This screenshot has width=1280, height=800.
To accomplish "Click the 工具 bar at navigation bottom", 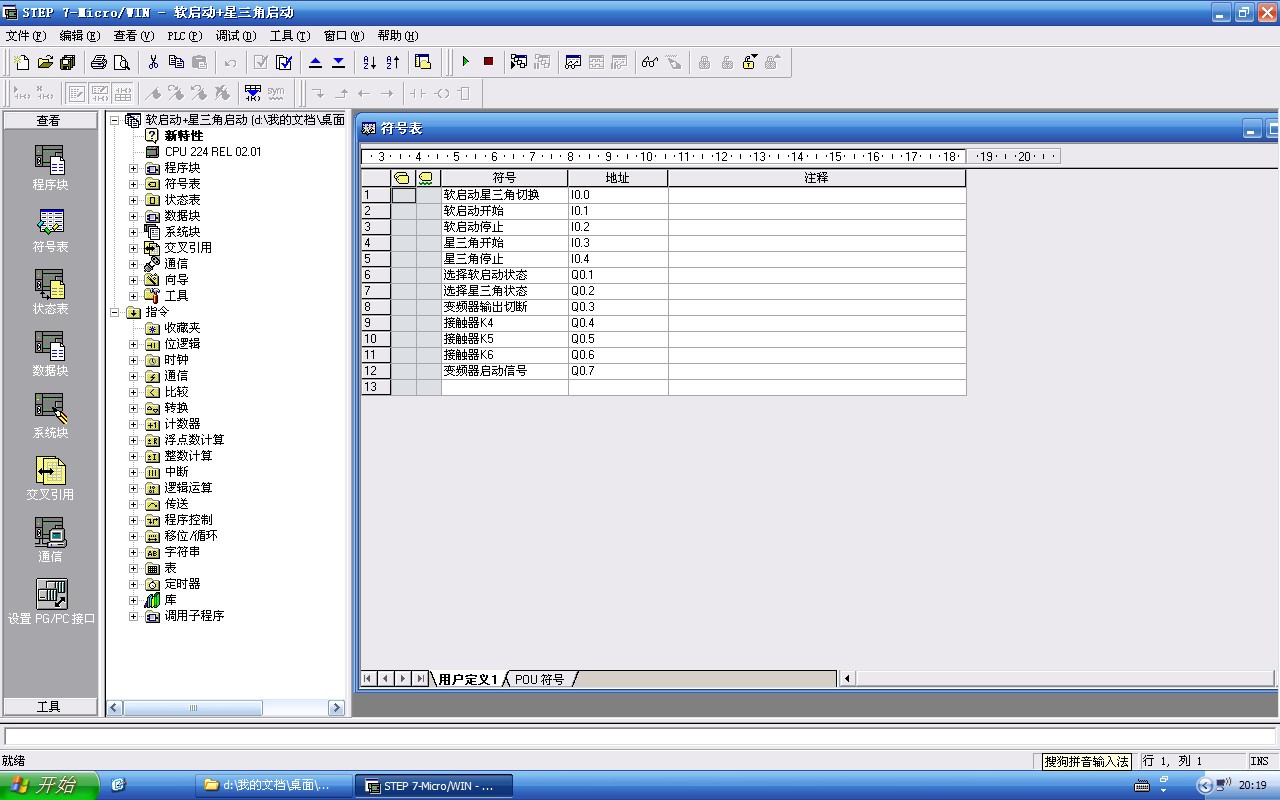I will (49, 706).
